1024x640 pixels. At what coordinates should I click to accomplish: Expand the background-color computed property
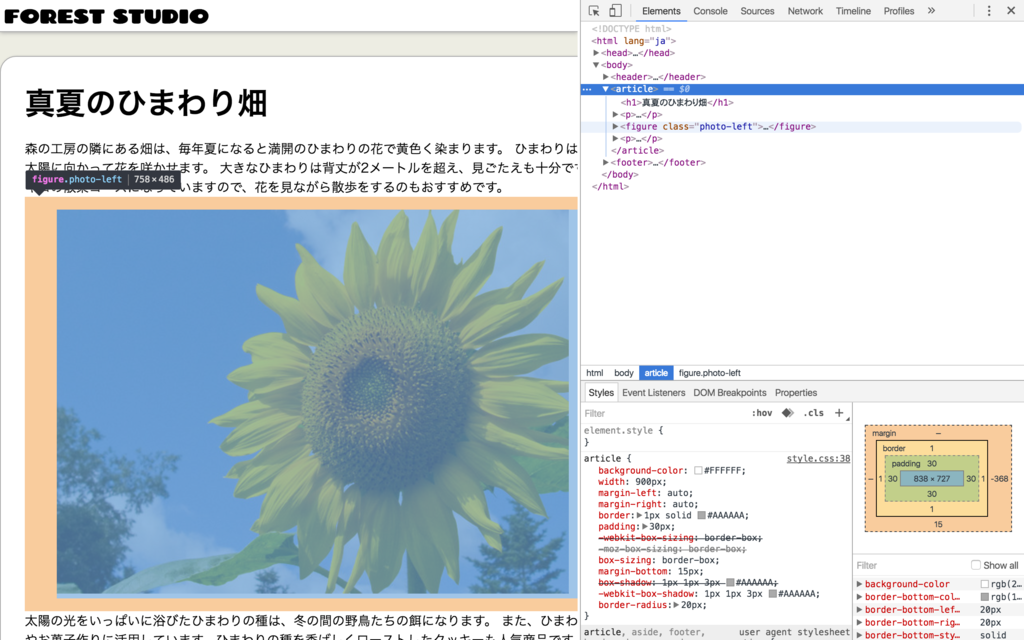tap(861, 583)
